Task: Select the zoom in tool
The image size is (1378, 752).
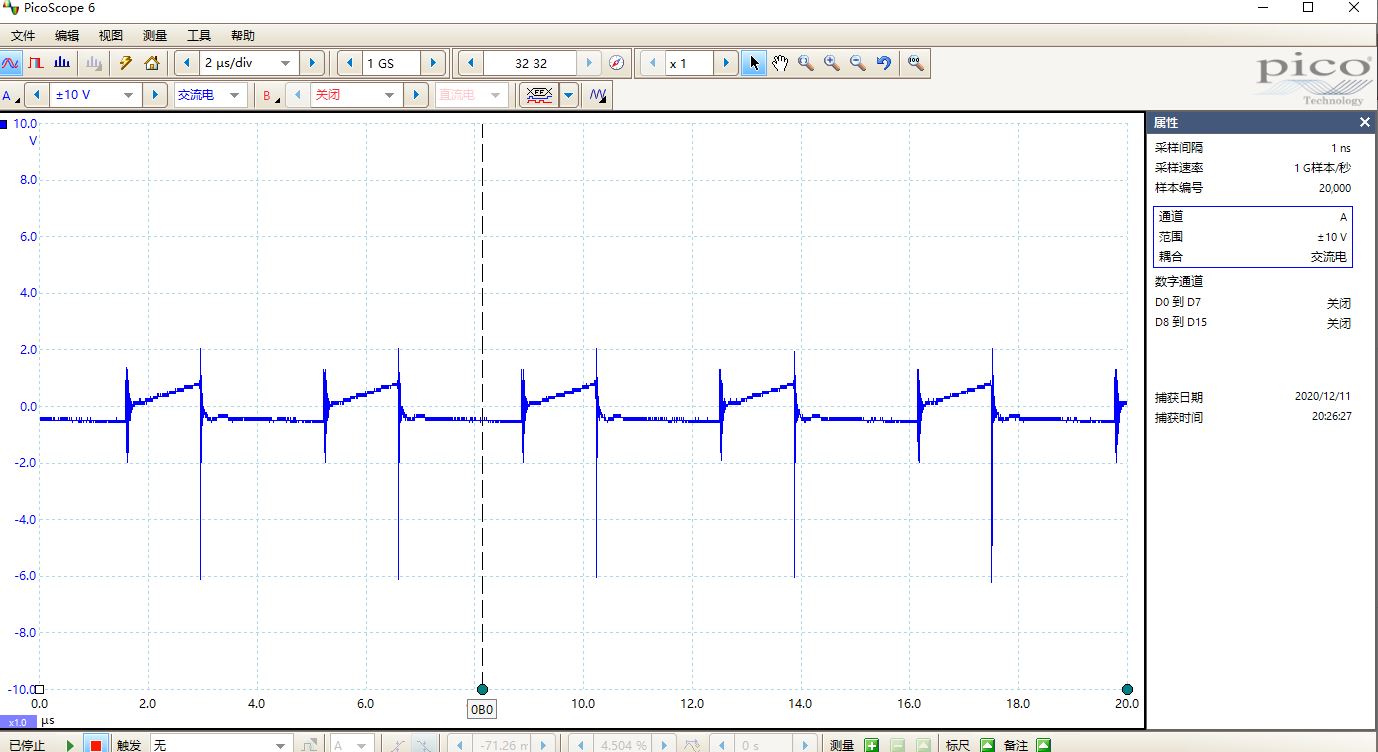Action: point(832,63)
